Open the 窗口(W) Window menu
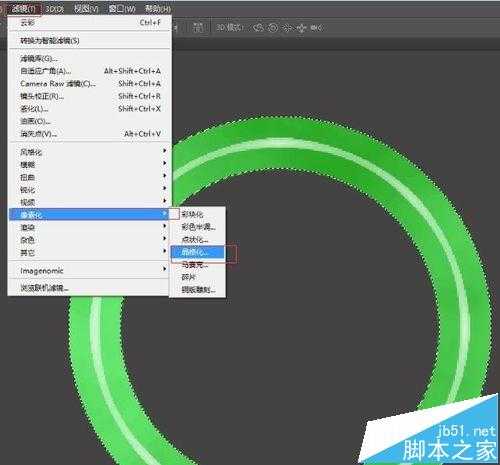The image size is (500, 465). 122,9
